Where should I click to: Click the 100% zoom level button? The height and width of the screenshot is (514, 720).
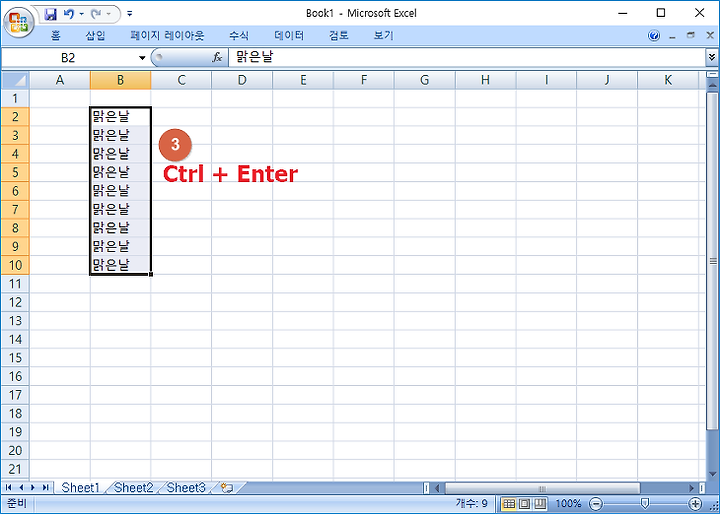pos(568,504)
